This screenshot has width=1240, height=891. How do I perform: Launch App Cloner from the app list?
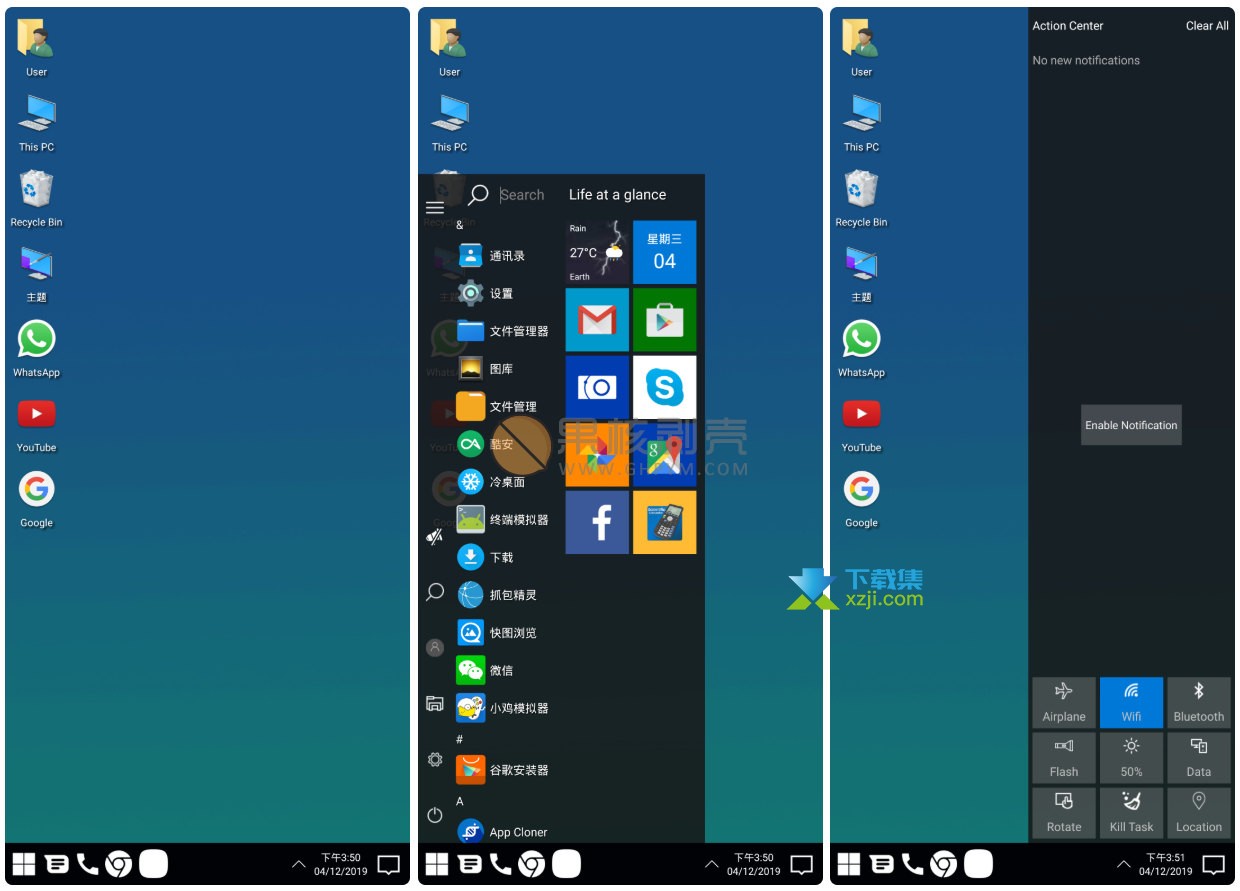(503, 831)
